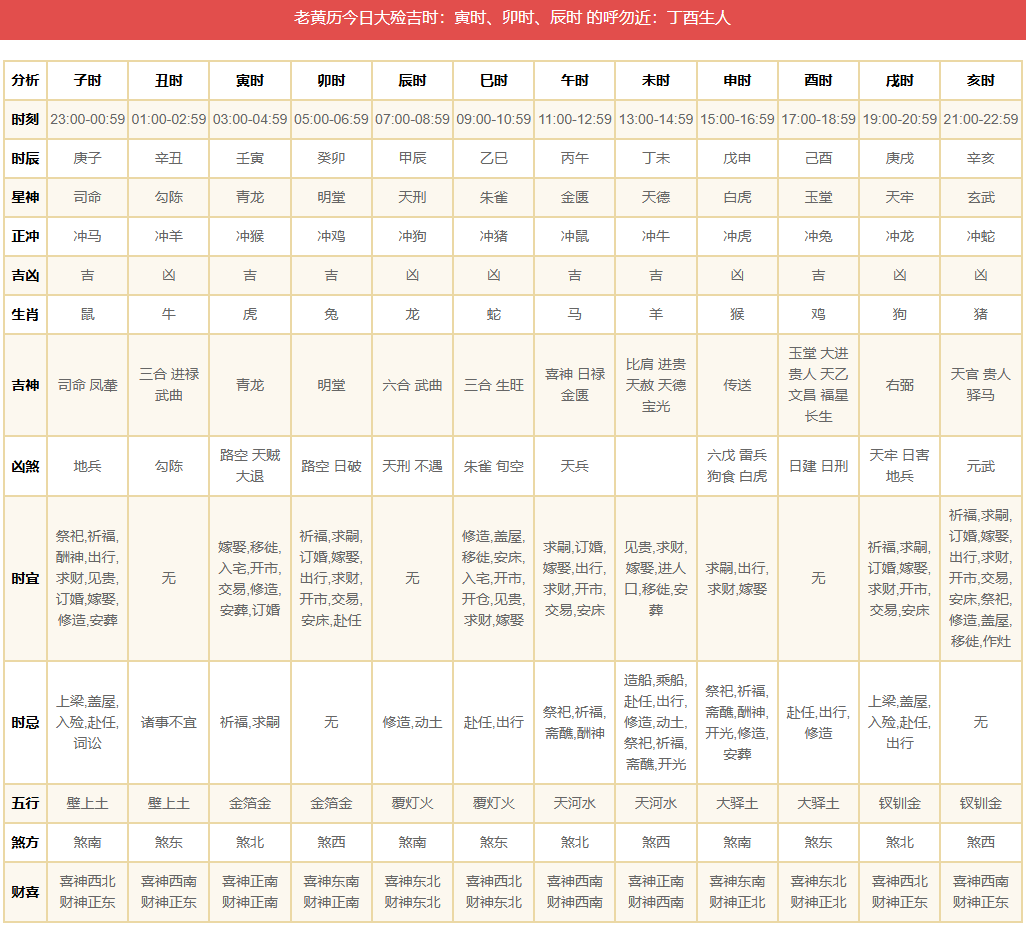Image resolution: width=1026 pixels, height=927 pixels.
Task: Click the 甲辰 cell in the 时辰 row
Action: (412, 158)
